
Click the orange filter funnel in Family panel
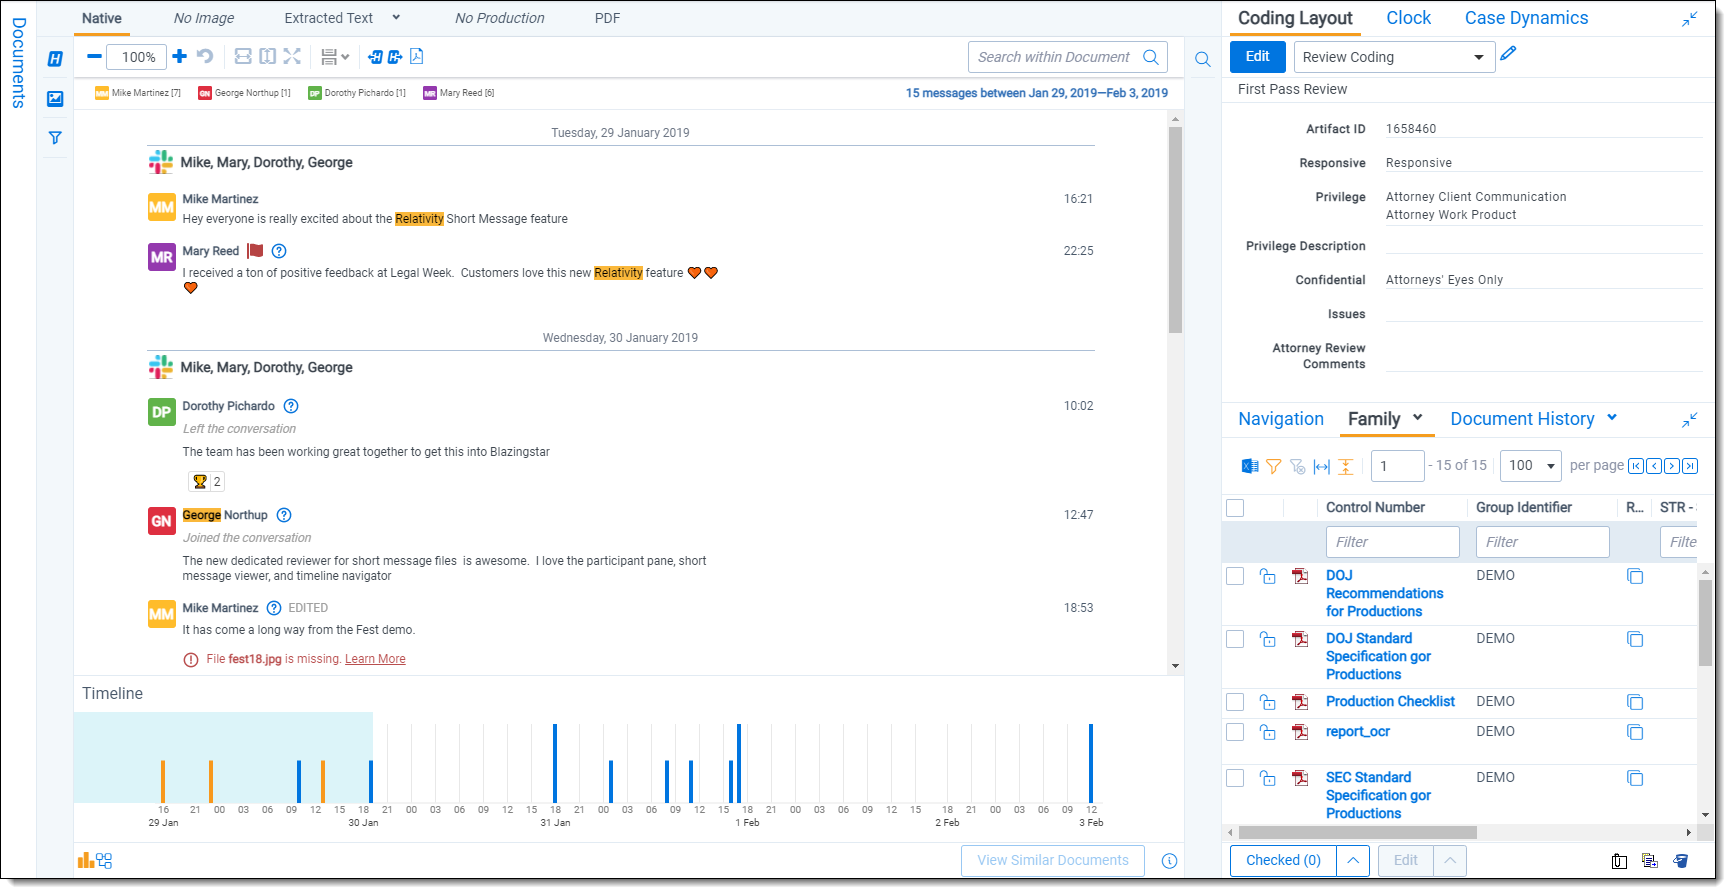coord(1273,466)
